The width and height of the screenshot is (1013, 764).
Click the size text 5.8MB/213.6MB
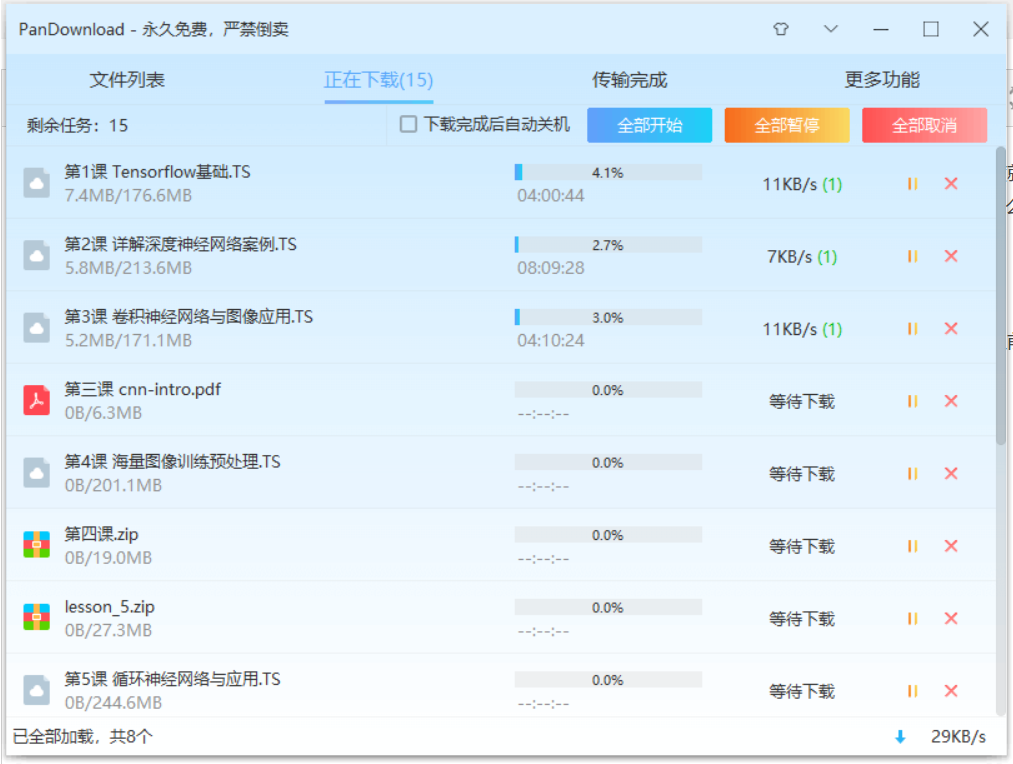pos(128,268)
